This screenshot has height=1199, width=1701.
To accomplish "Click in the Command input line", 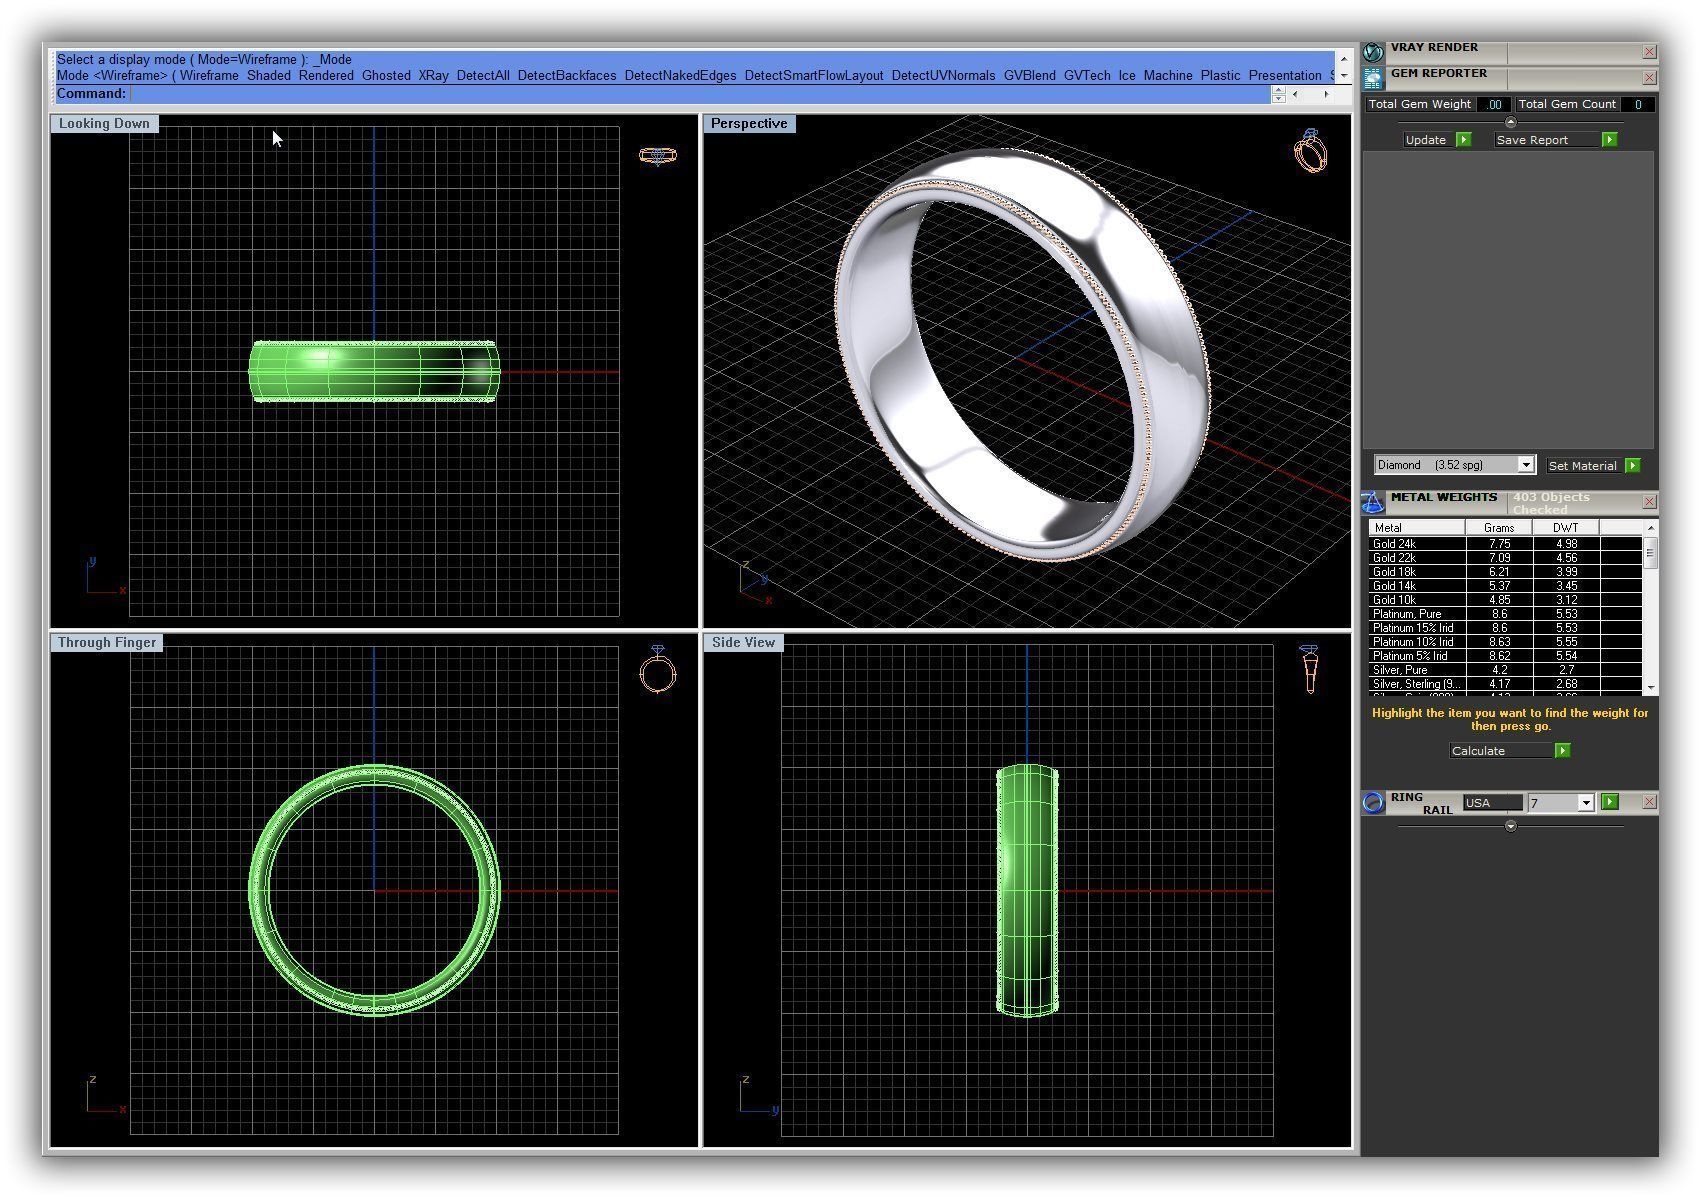I will tap(700, 94).
